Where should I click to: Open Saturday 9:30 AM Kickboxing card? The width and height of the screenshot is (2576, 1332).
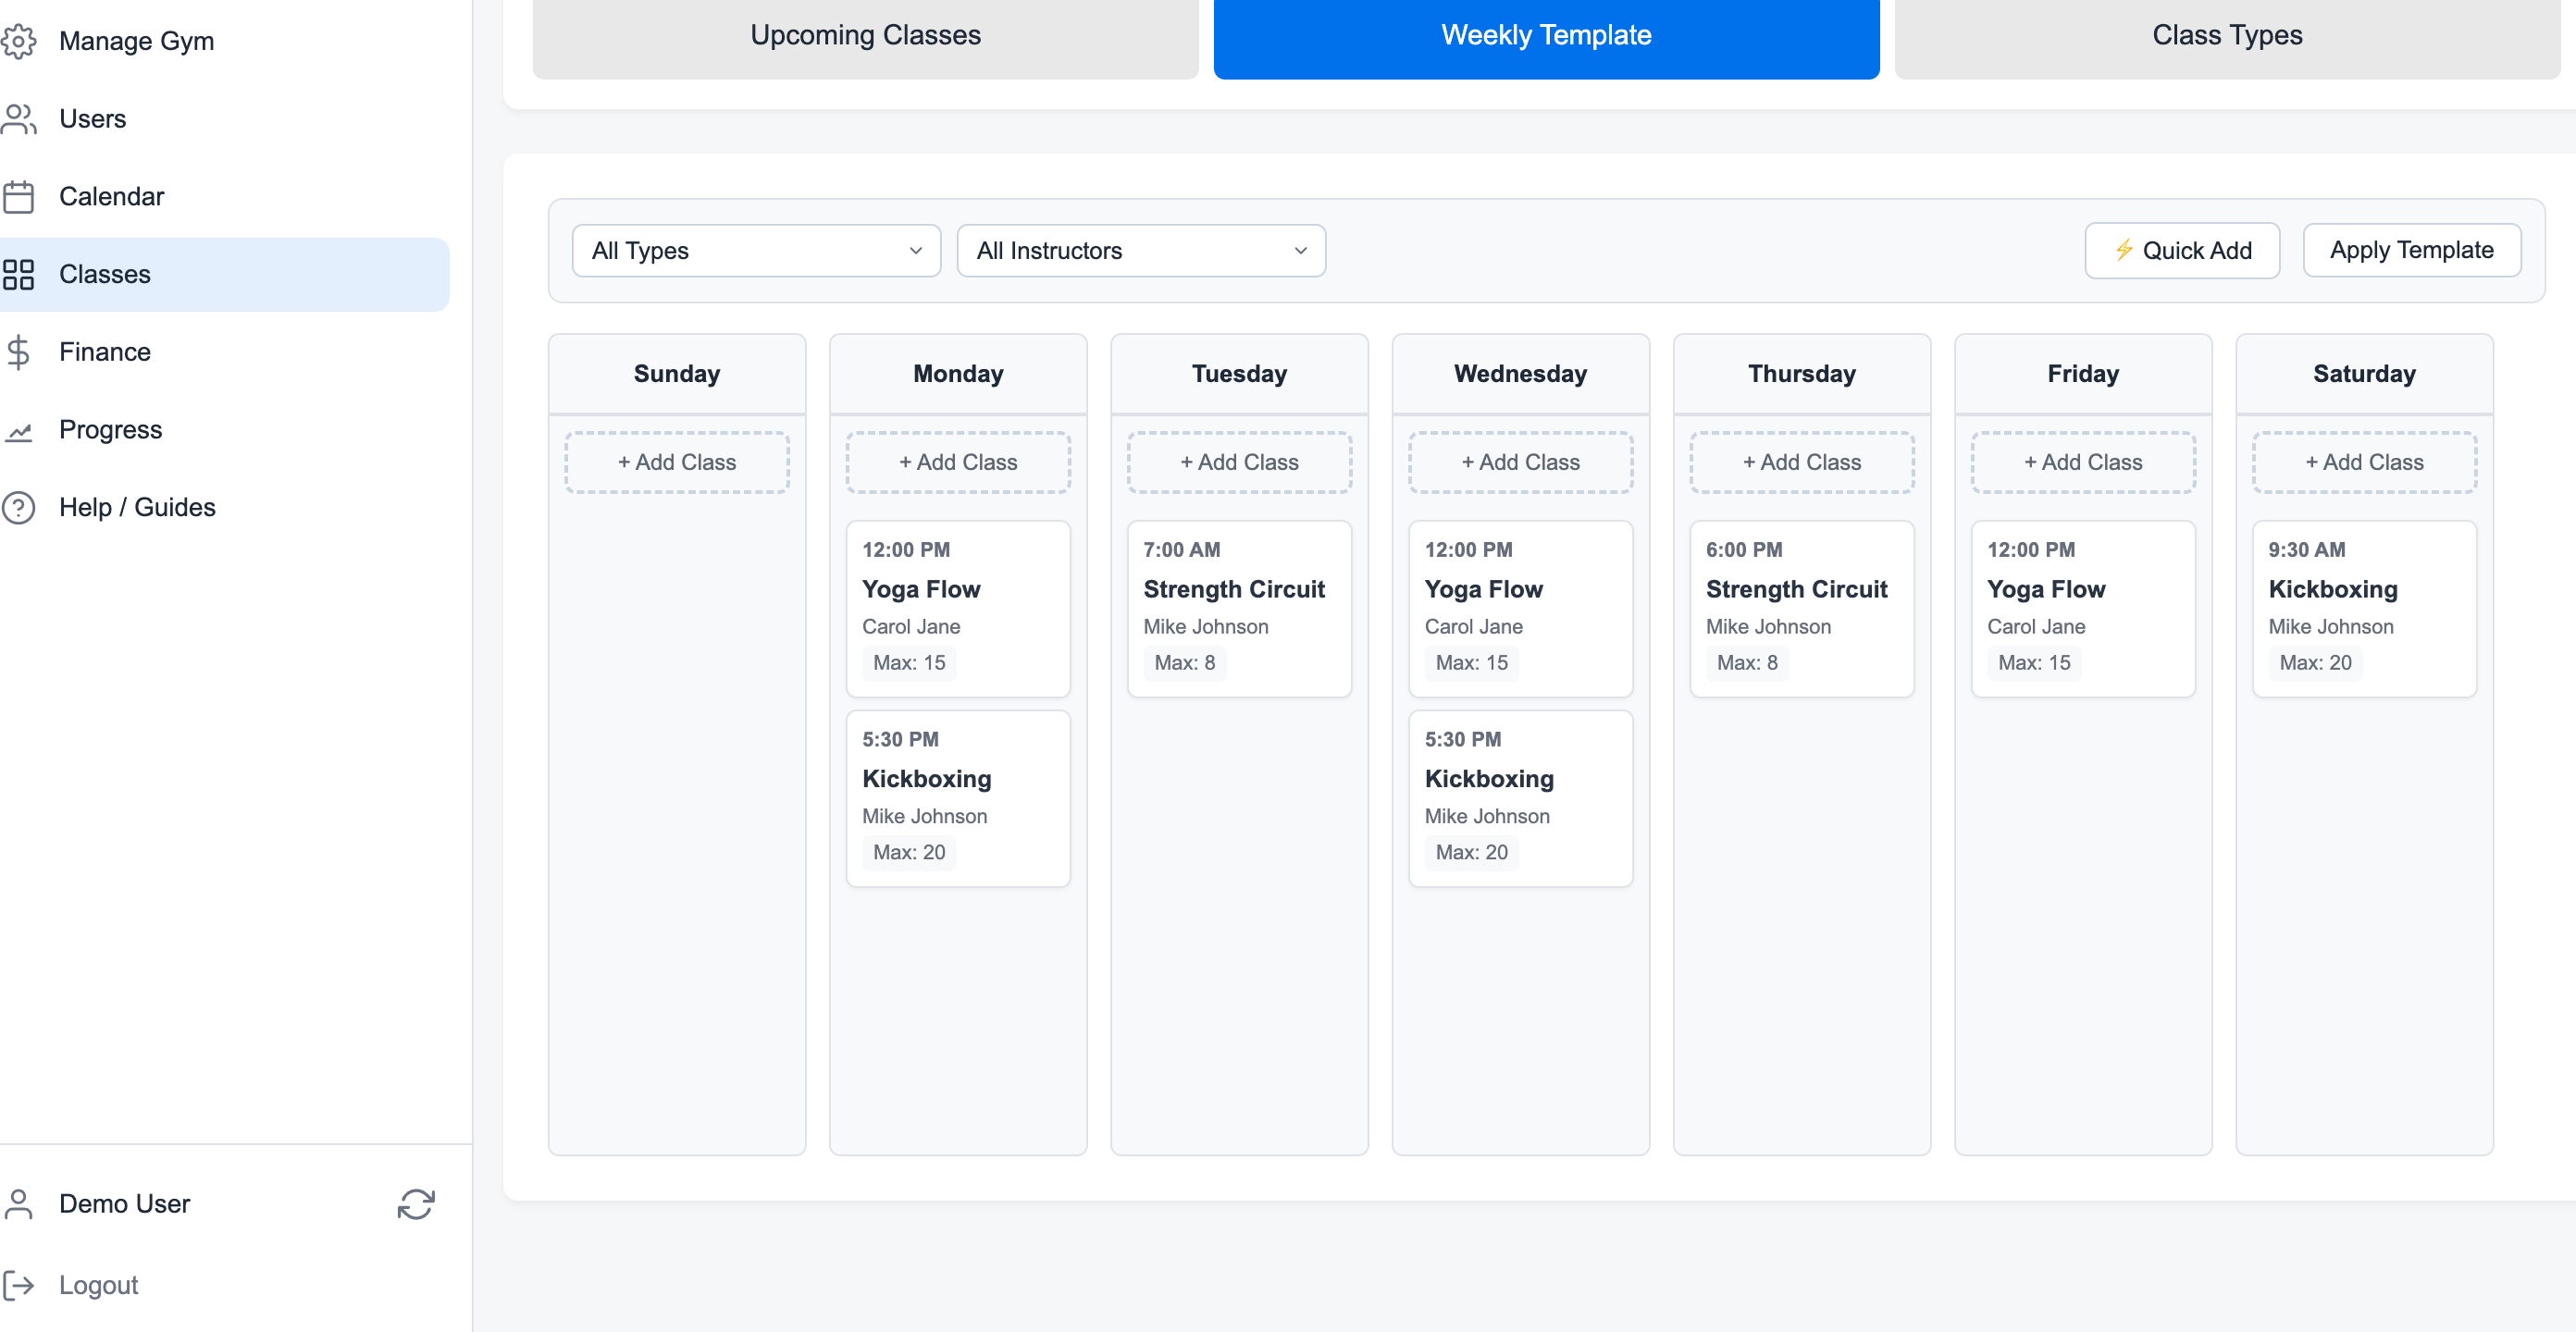click(2364, 608)
